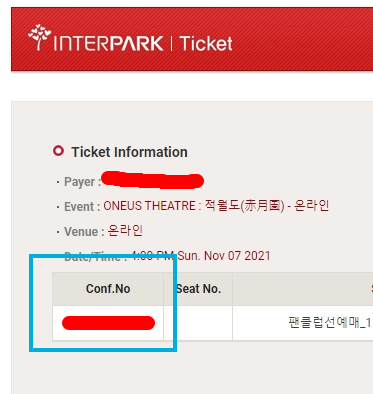The height and width of the screenshot is (394, 373).
Task: Click the redacted payer name
Action: [x=152, y=180]
